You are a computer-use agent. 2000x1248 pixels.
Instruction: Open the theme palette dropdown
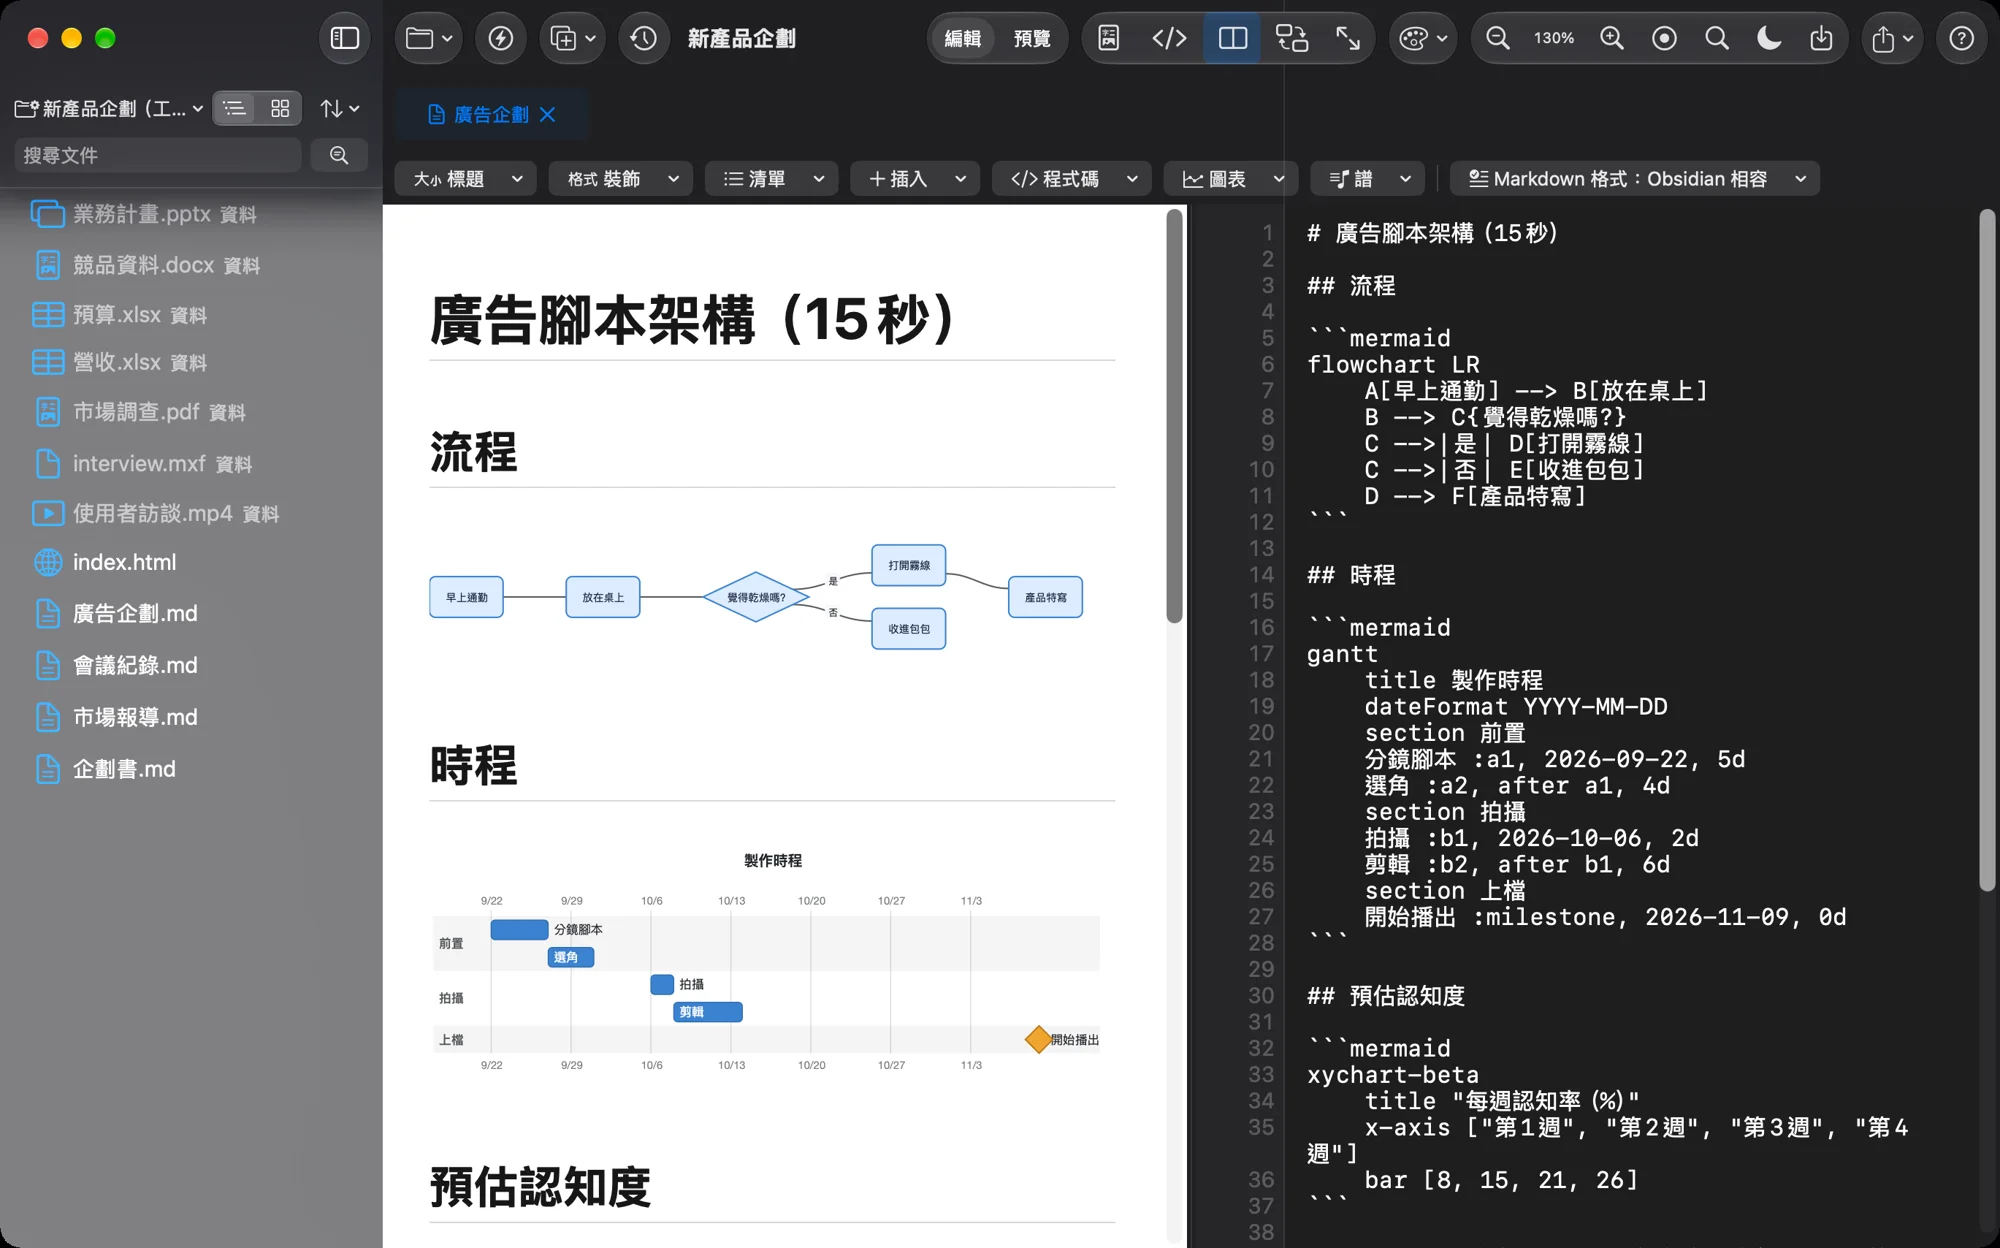1423,38
